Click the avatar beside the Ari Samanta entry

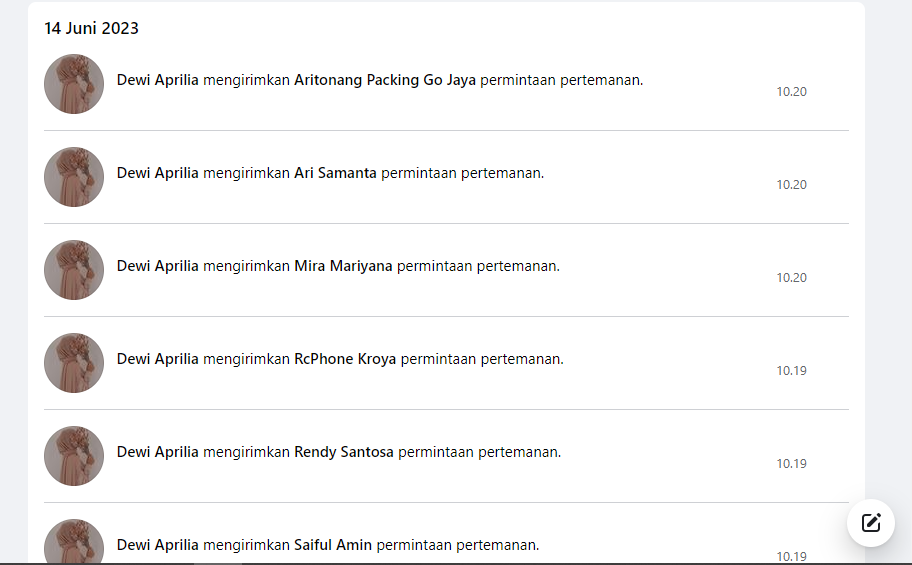(x=74, y=177)
